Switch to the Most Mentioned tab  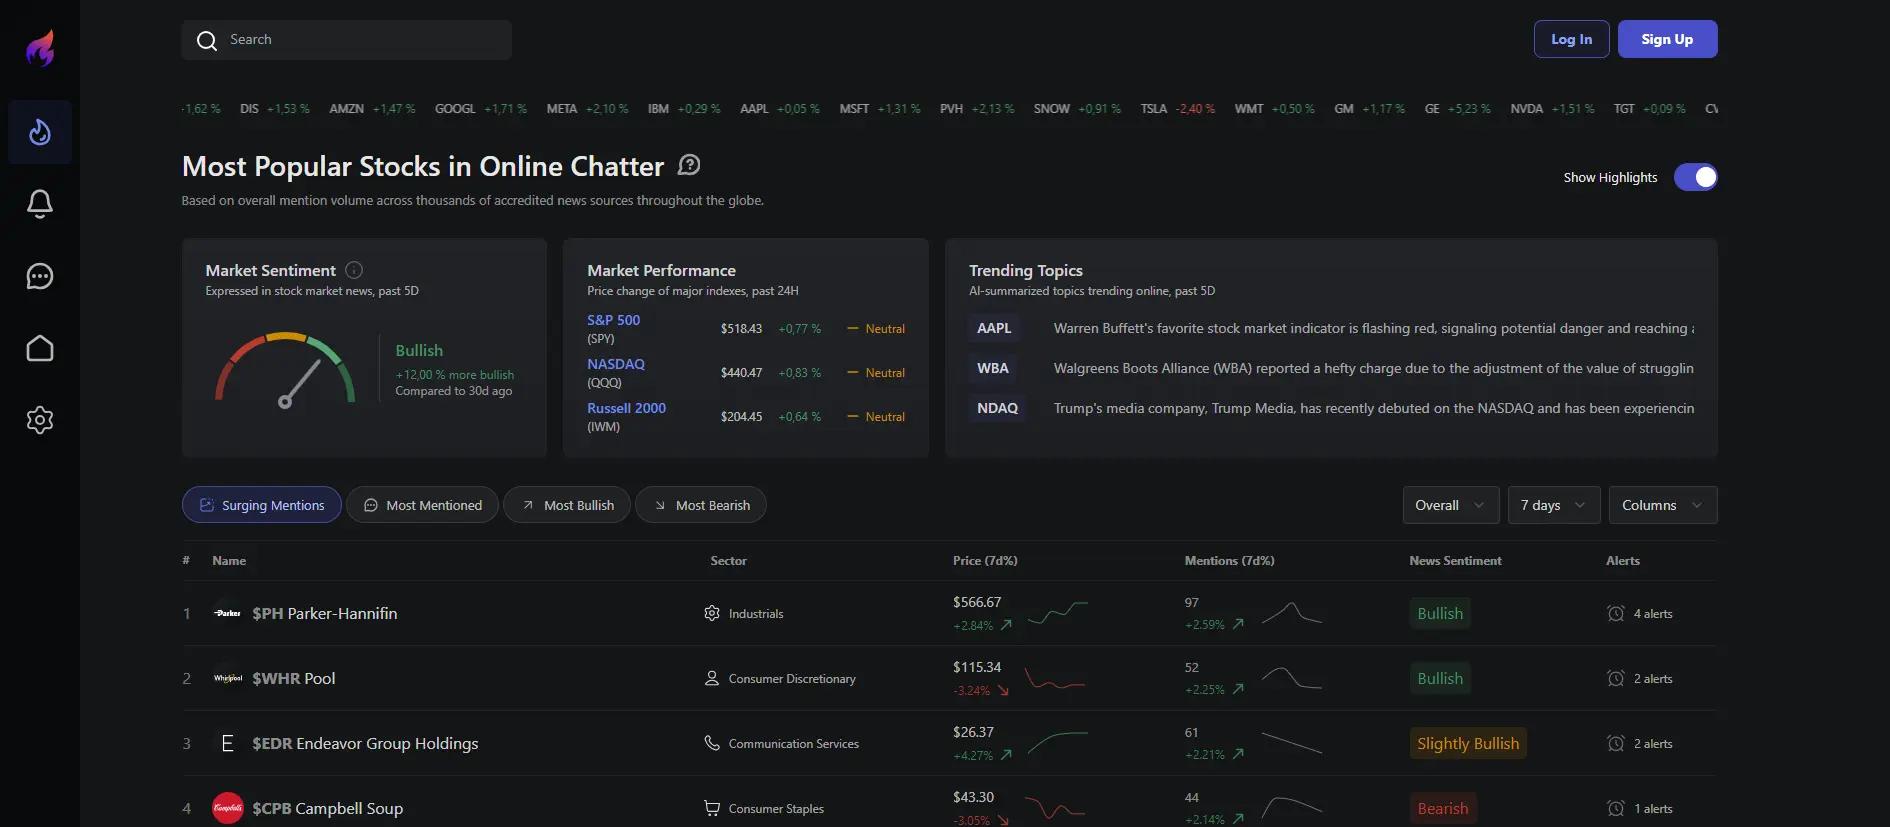422,505
